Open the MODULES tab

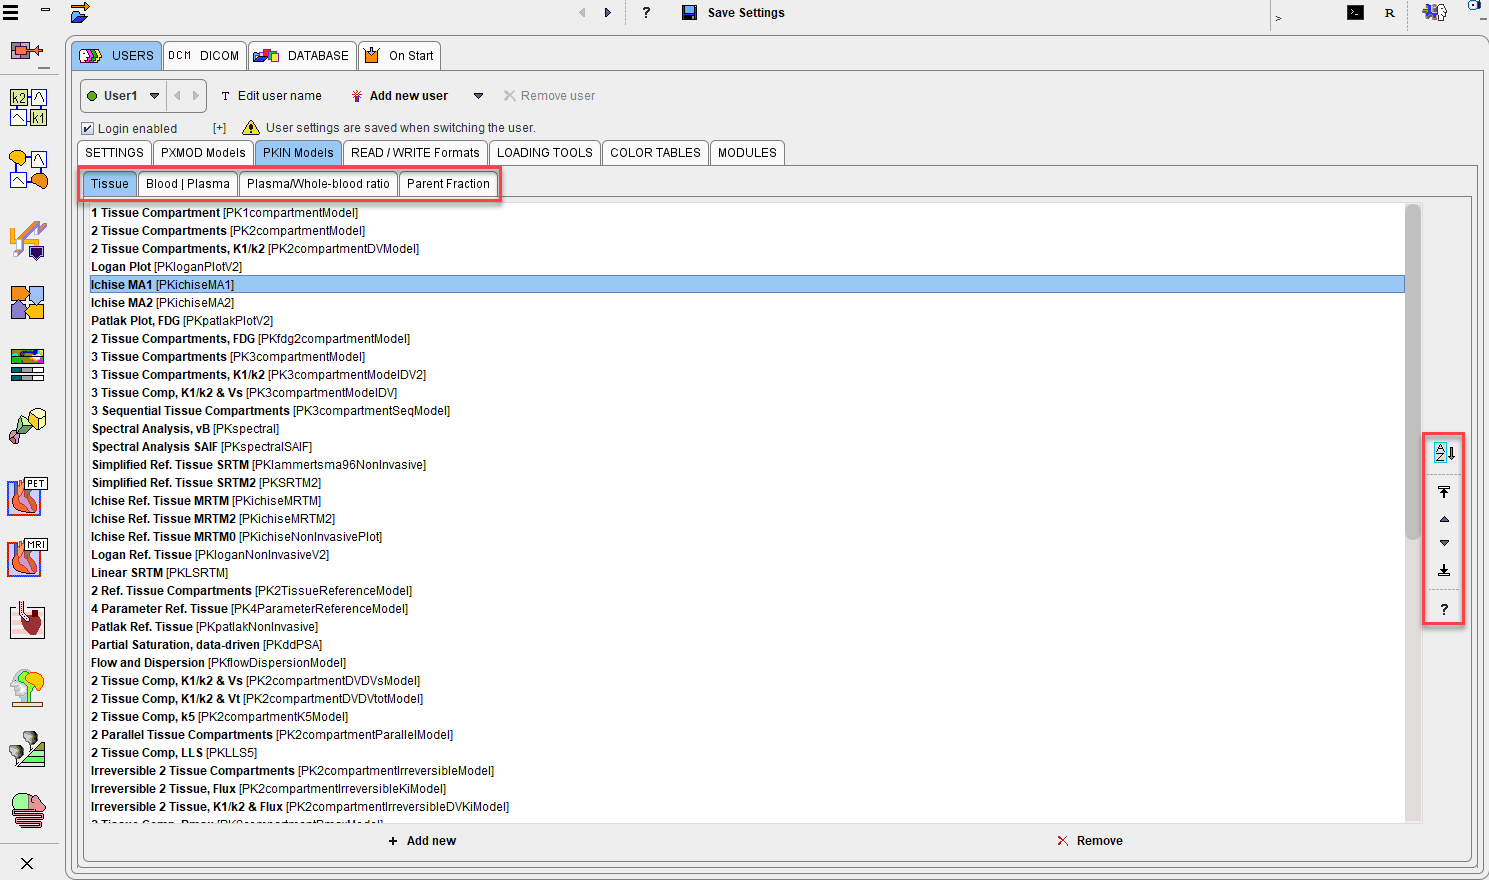tap(747, 153)
